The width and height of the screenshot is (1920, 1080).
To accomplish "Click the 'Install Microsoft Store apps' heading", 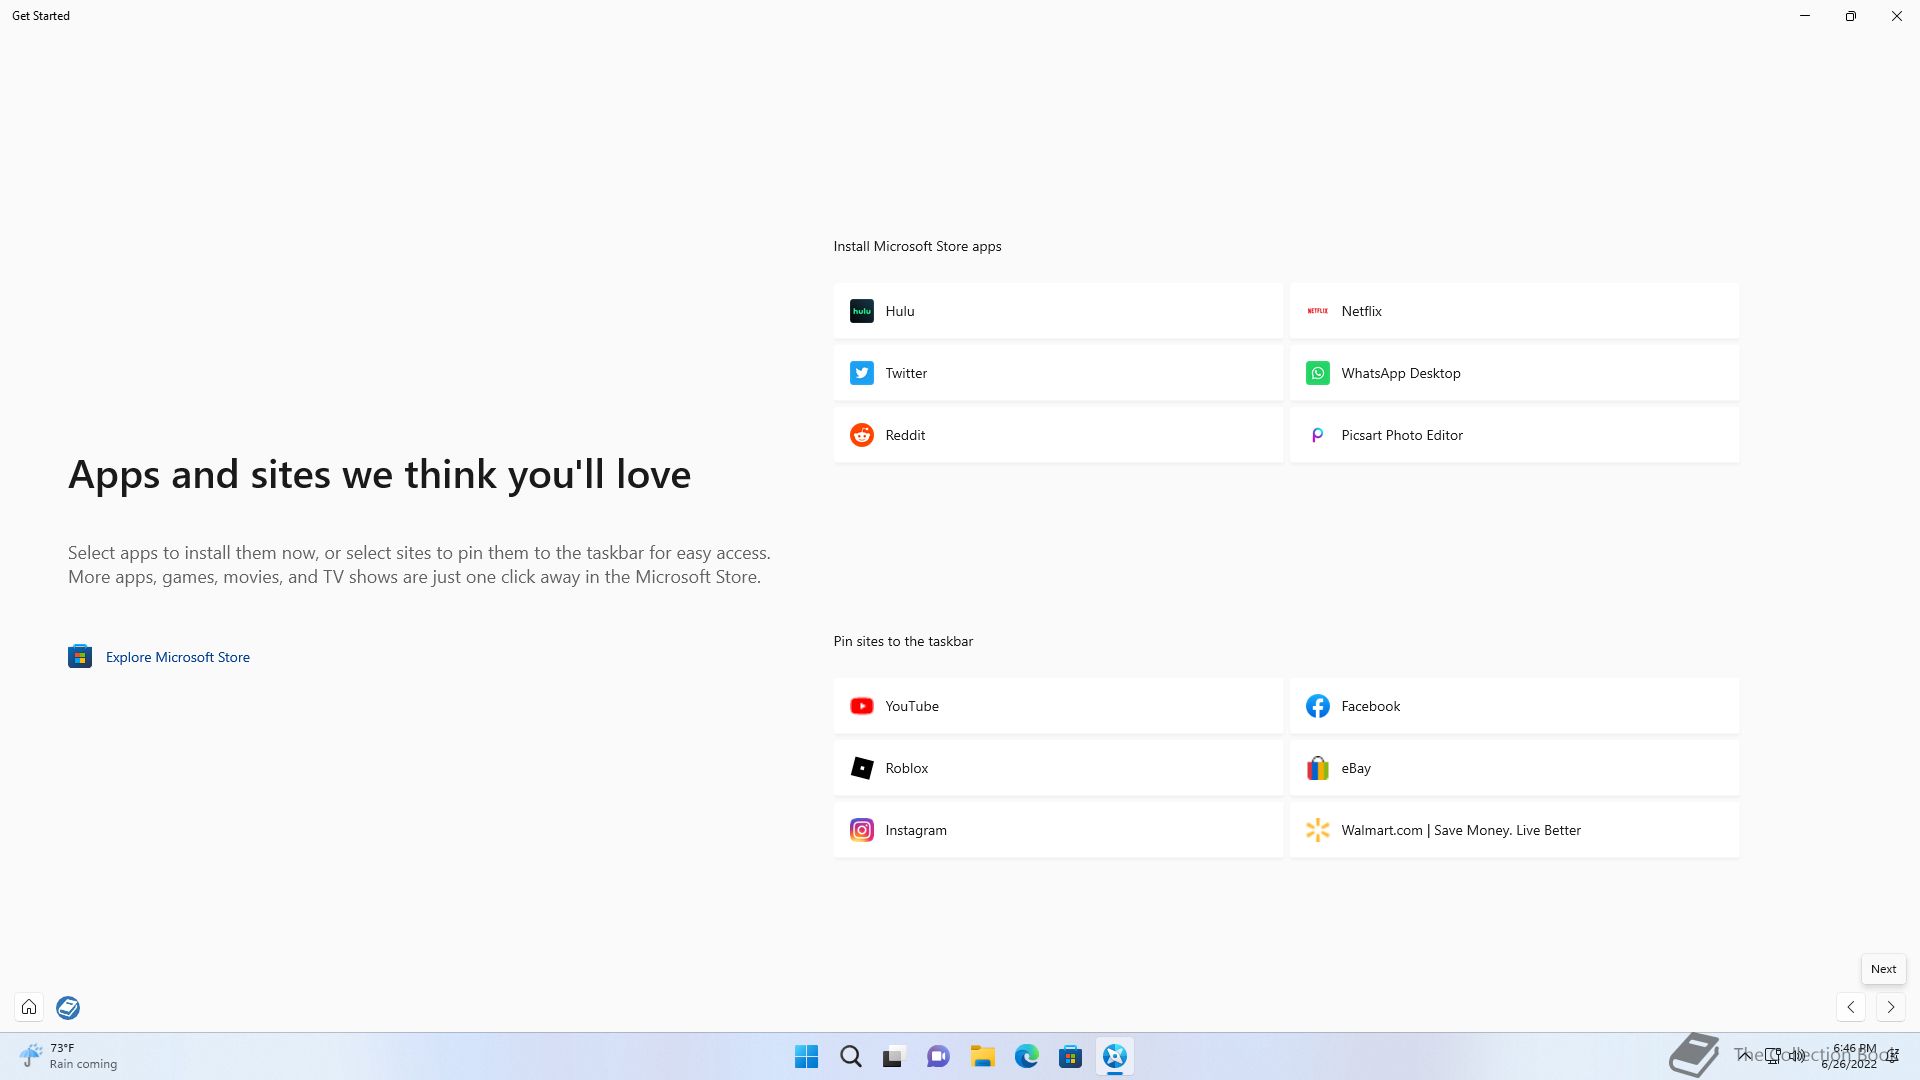I will (917, 246).
